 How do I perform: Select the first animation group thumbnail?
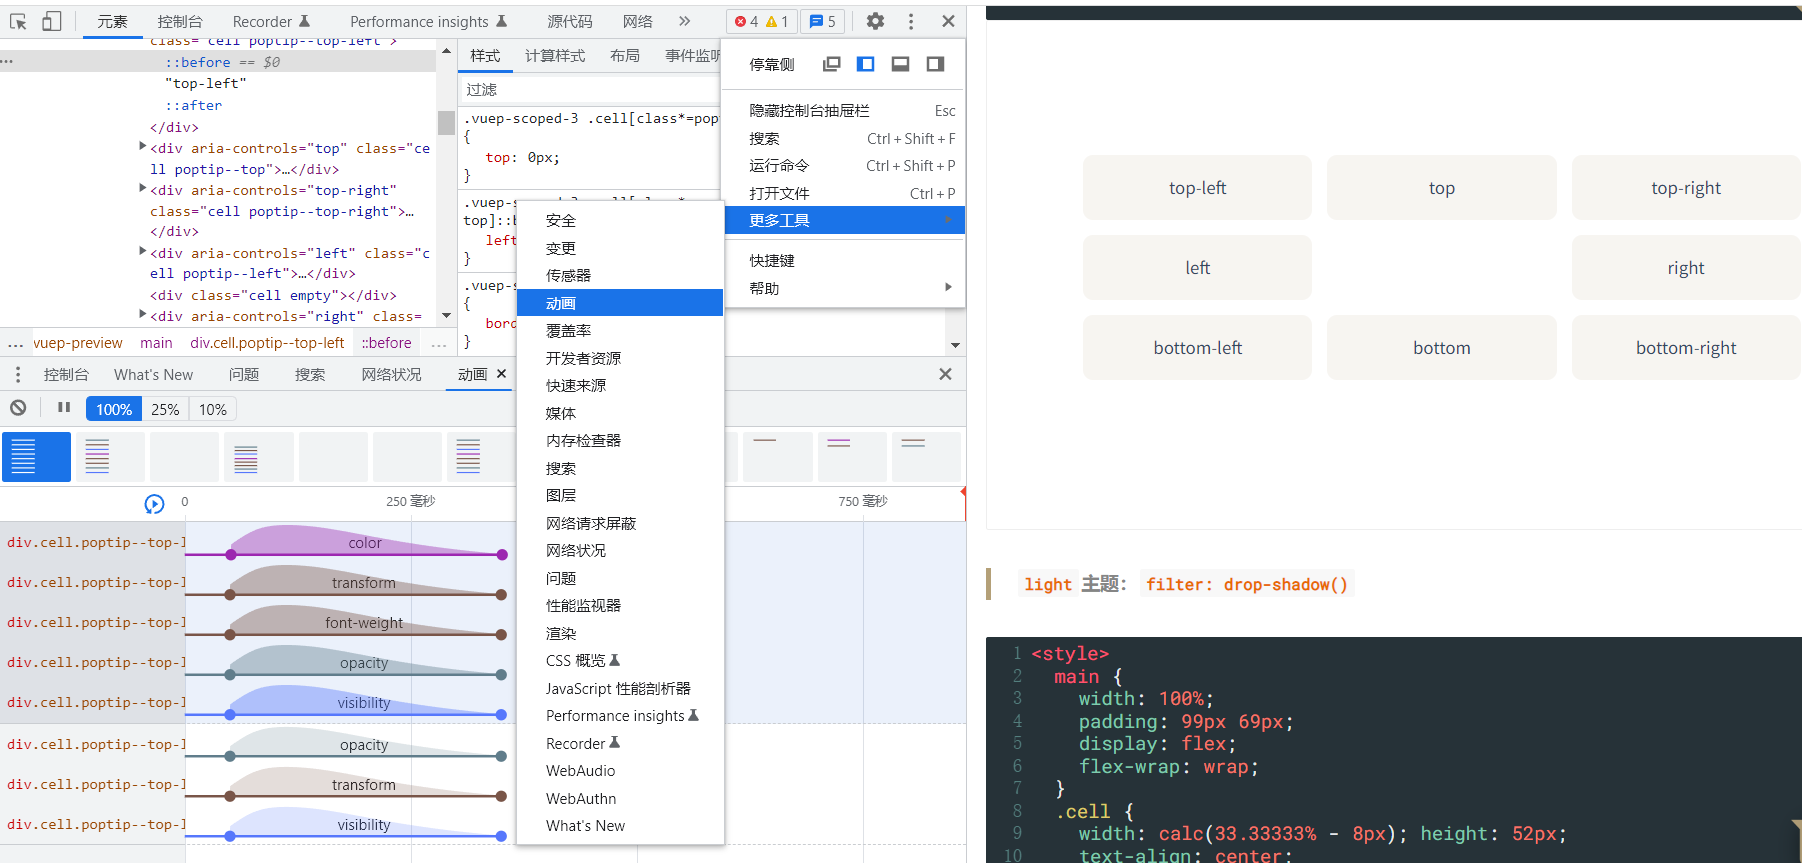(x=37, y=457)
